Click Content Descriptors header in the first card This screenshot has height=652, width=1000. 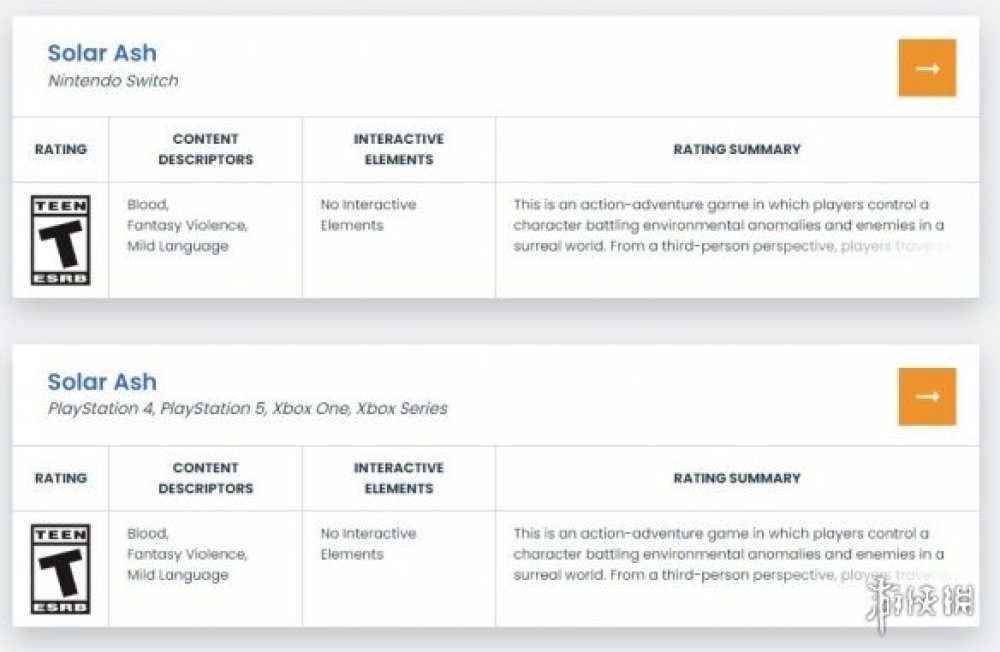point(205,149)
